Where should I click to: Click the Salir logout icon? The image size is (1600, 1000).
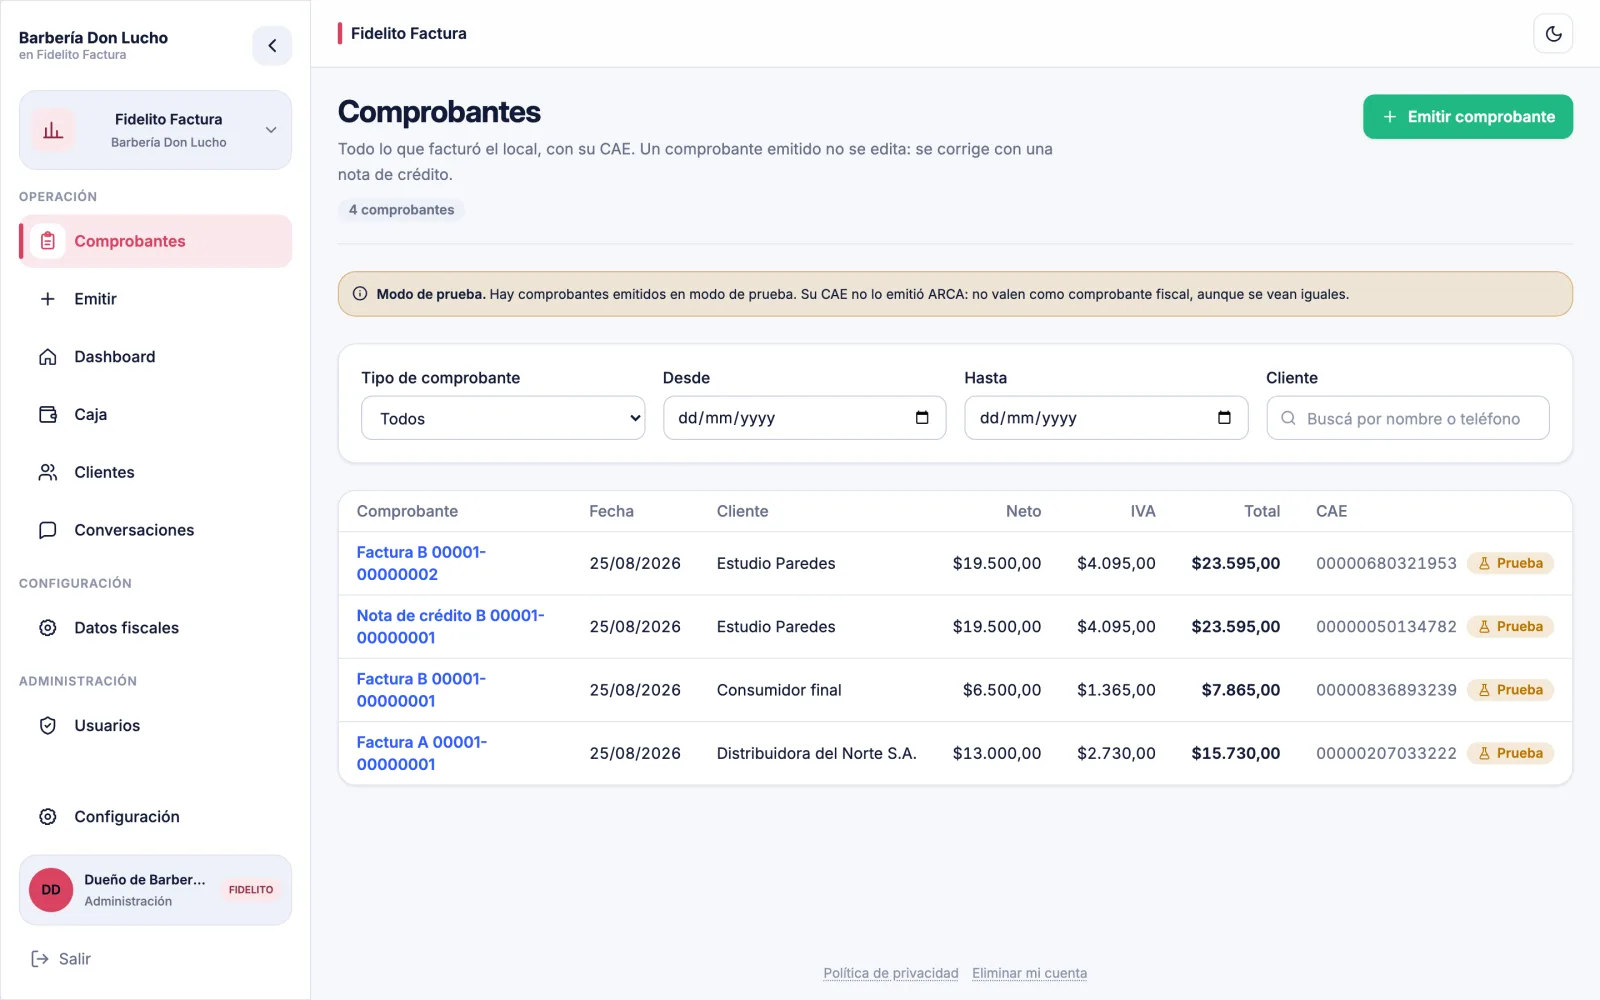[x=40, y=959]
